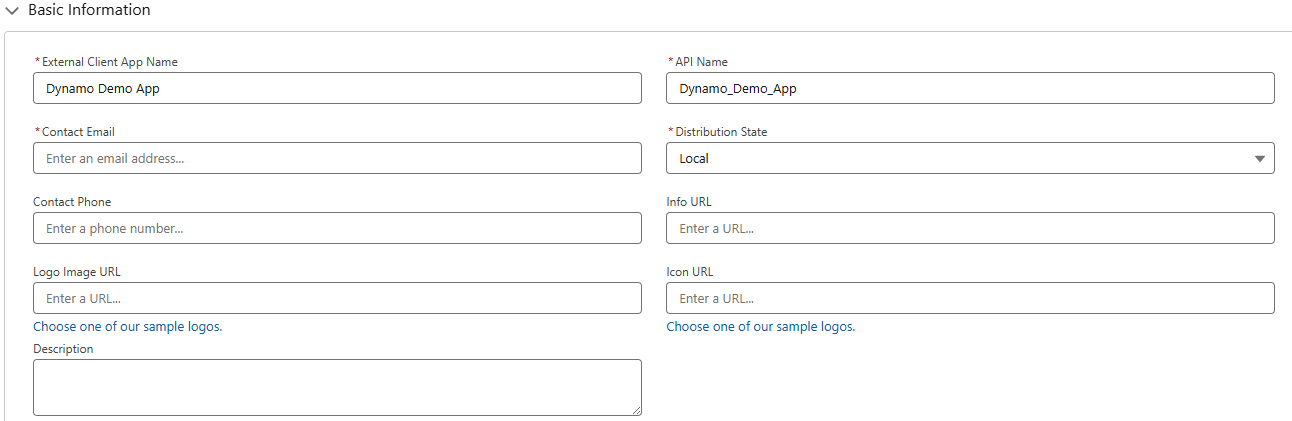The height and width of the screenshot is (421, 1292).
Task: Click the External Client App Name field
Action: tap(337, 88)
